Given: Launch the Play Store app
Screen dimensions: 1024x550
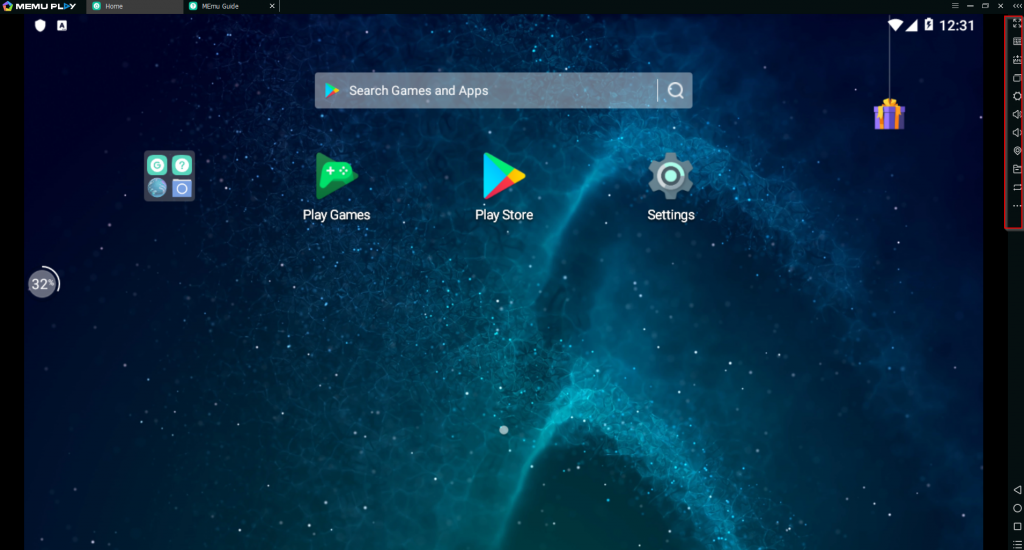Looking at the screenshot, I should click(x=504, y=187).
